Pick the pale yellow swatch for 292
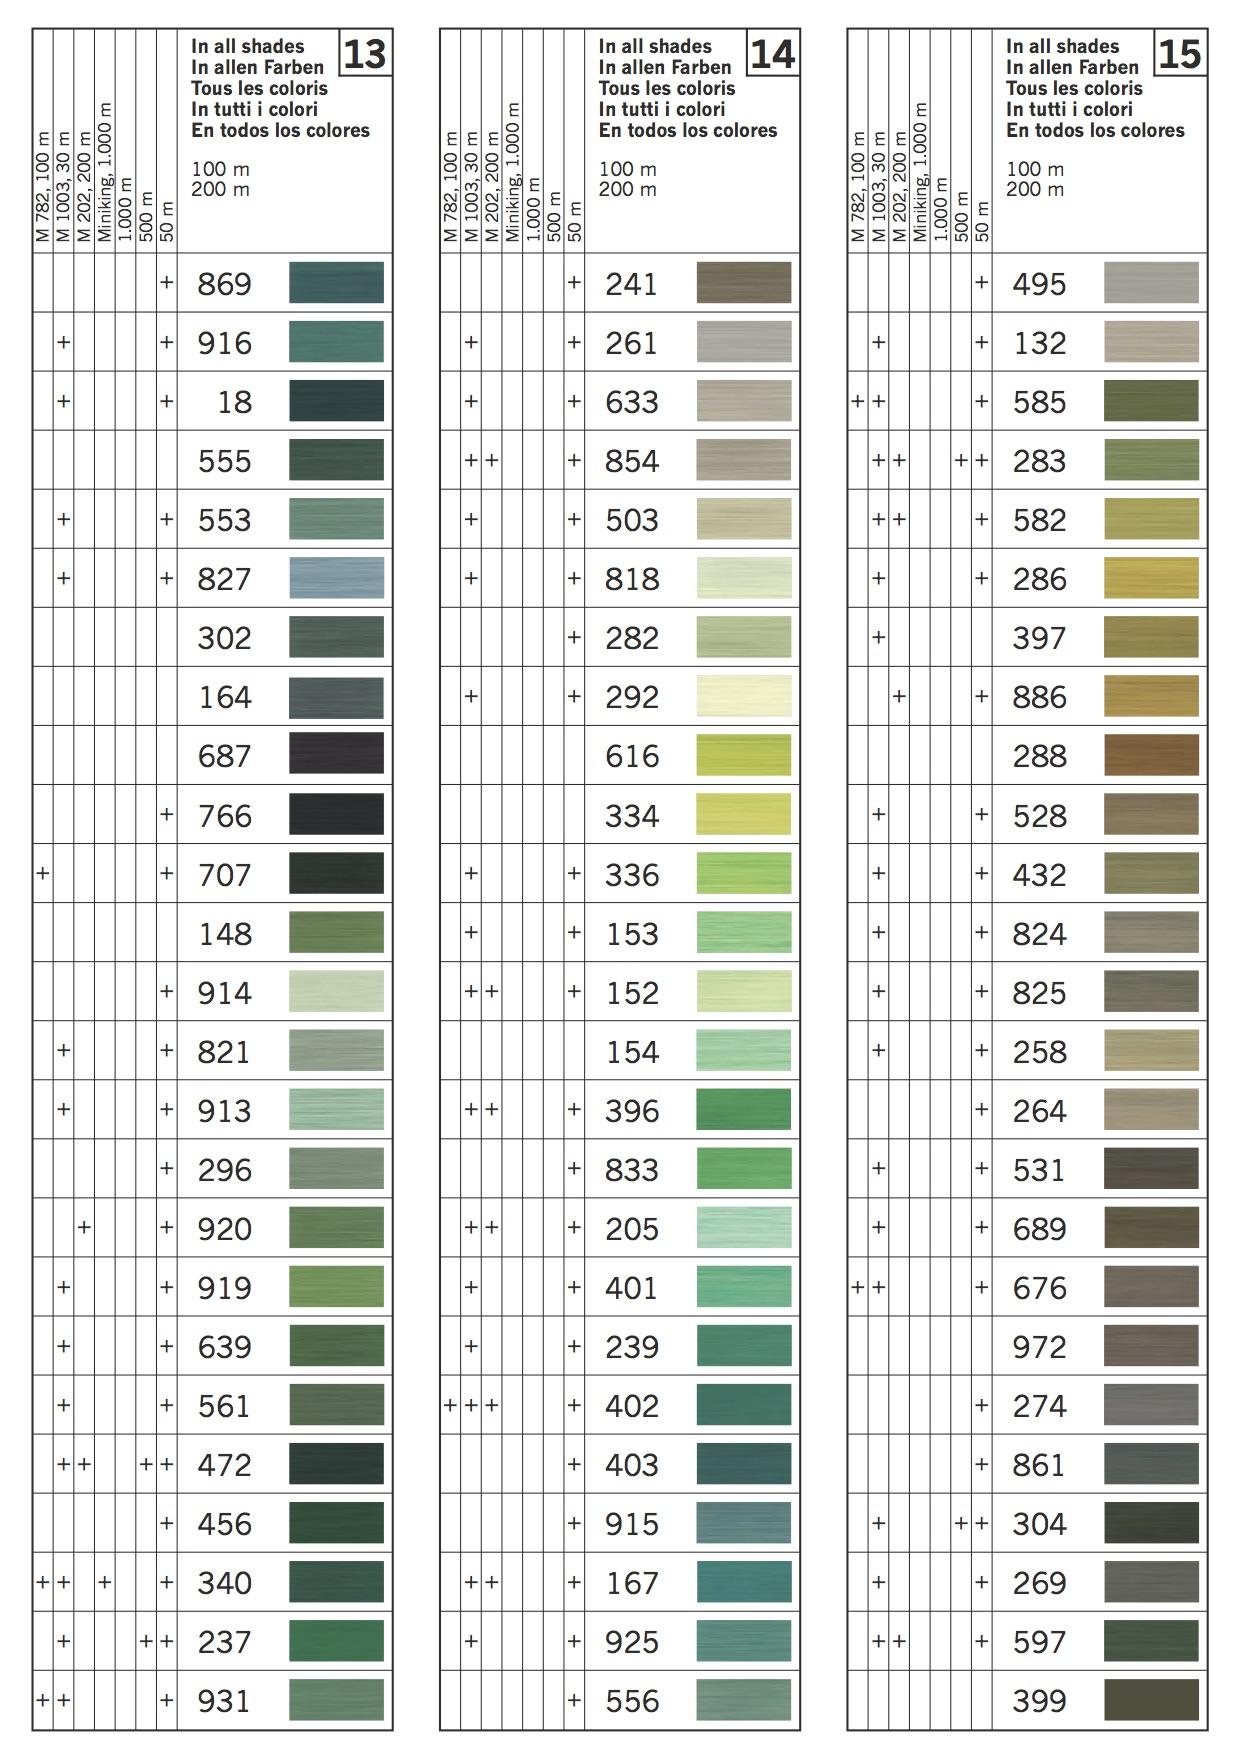Viewport: 1240px width, 1753px height. click(x=743, y=696)
